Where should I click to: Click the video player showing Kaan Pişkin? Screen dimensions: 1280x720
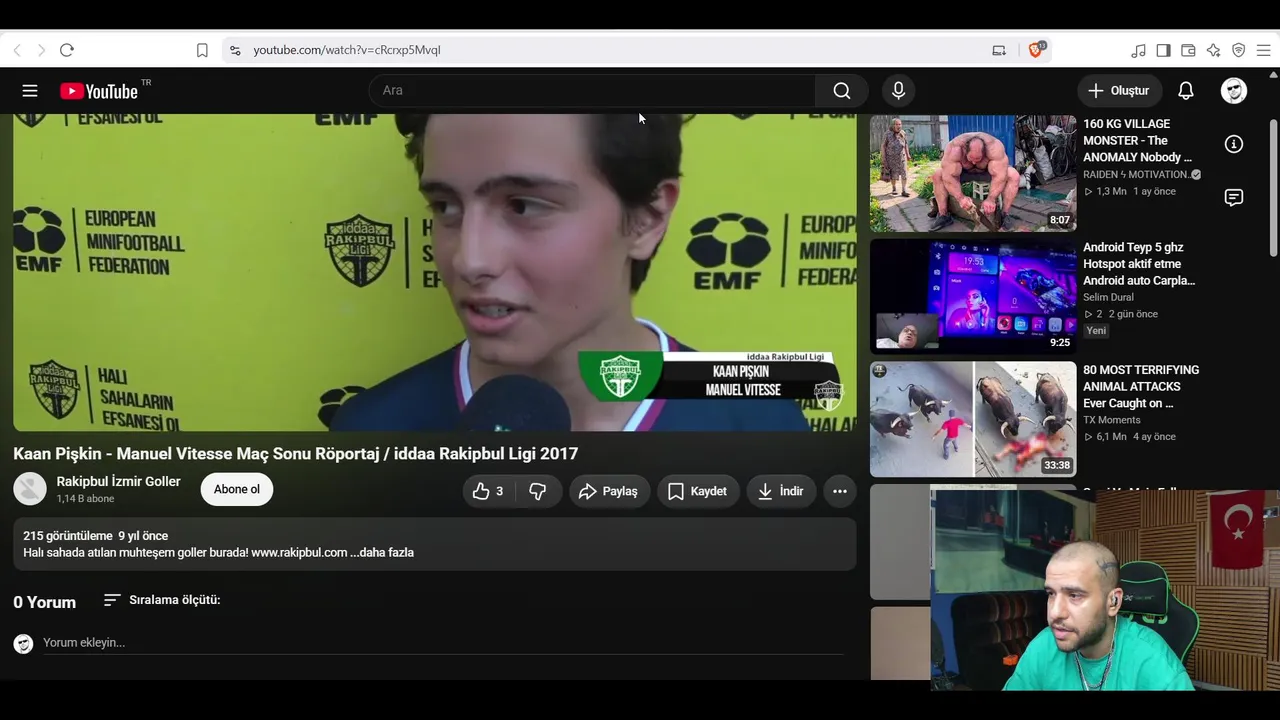tap(435, 272)
